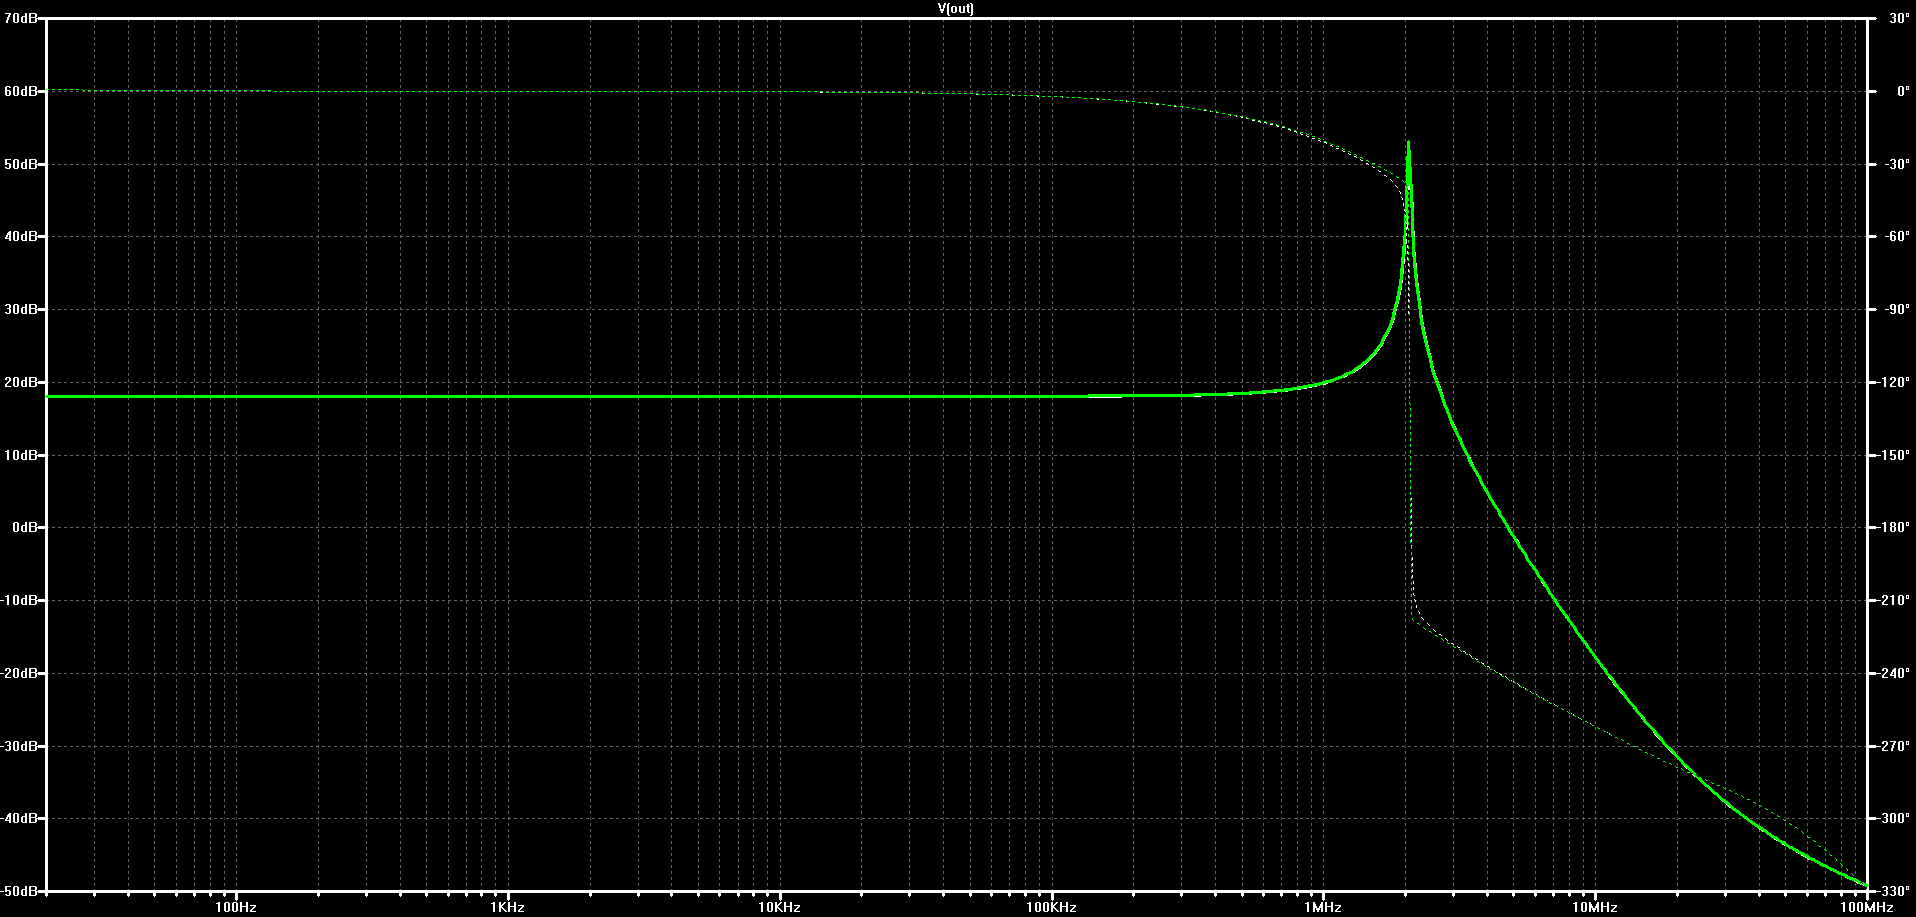Screen dimensions: 1916x917
Task: Click the -180° phase axis label
Action: pos(1892,527)
